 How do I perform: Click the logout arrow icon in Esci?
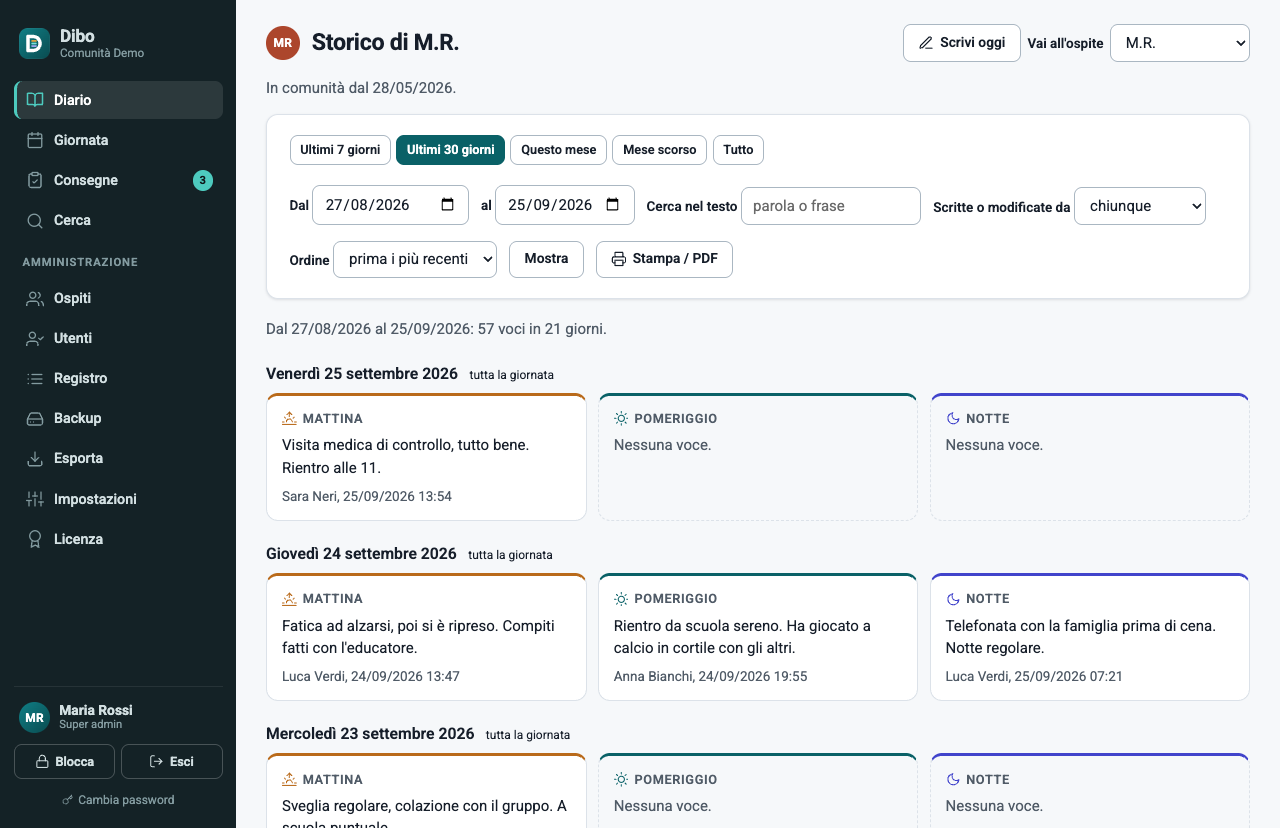[x=156, y=762]
